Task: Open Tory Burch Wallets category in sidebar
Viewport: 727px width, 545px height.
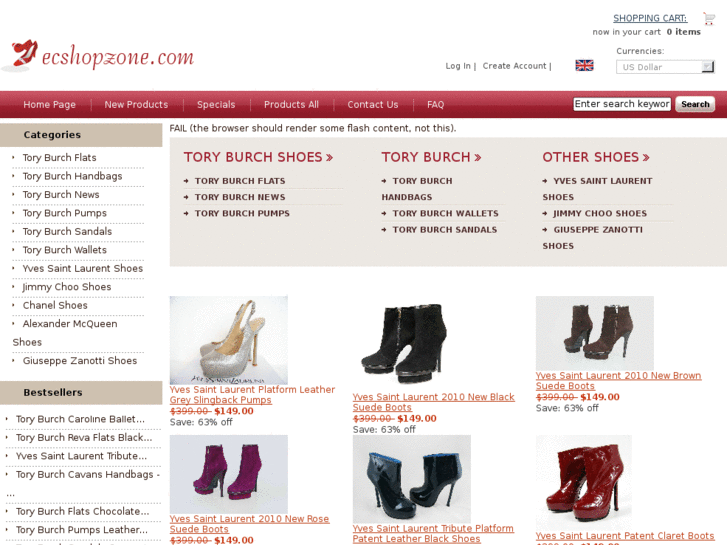Action: click(64, 250)
